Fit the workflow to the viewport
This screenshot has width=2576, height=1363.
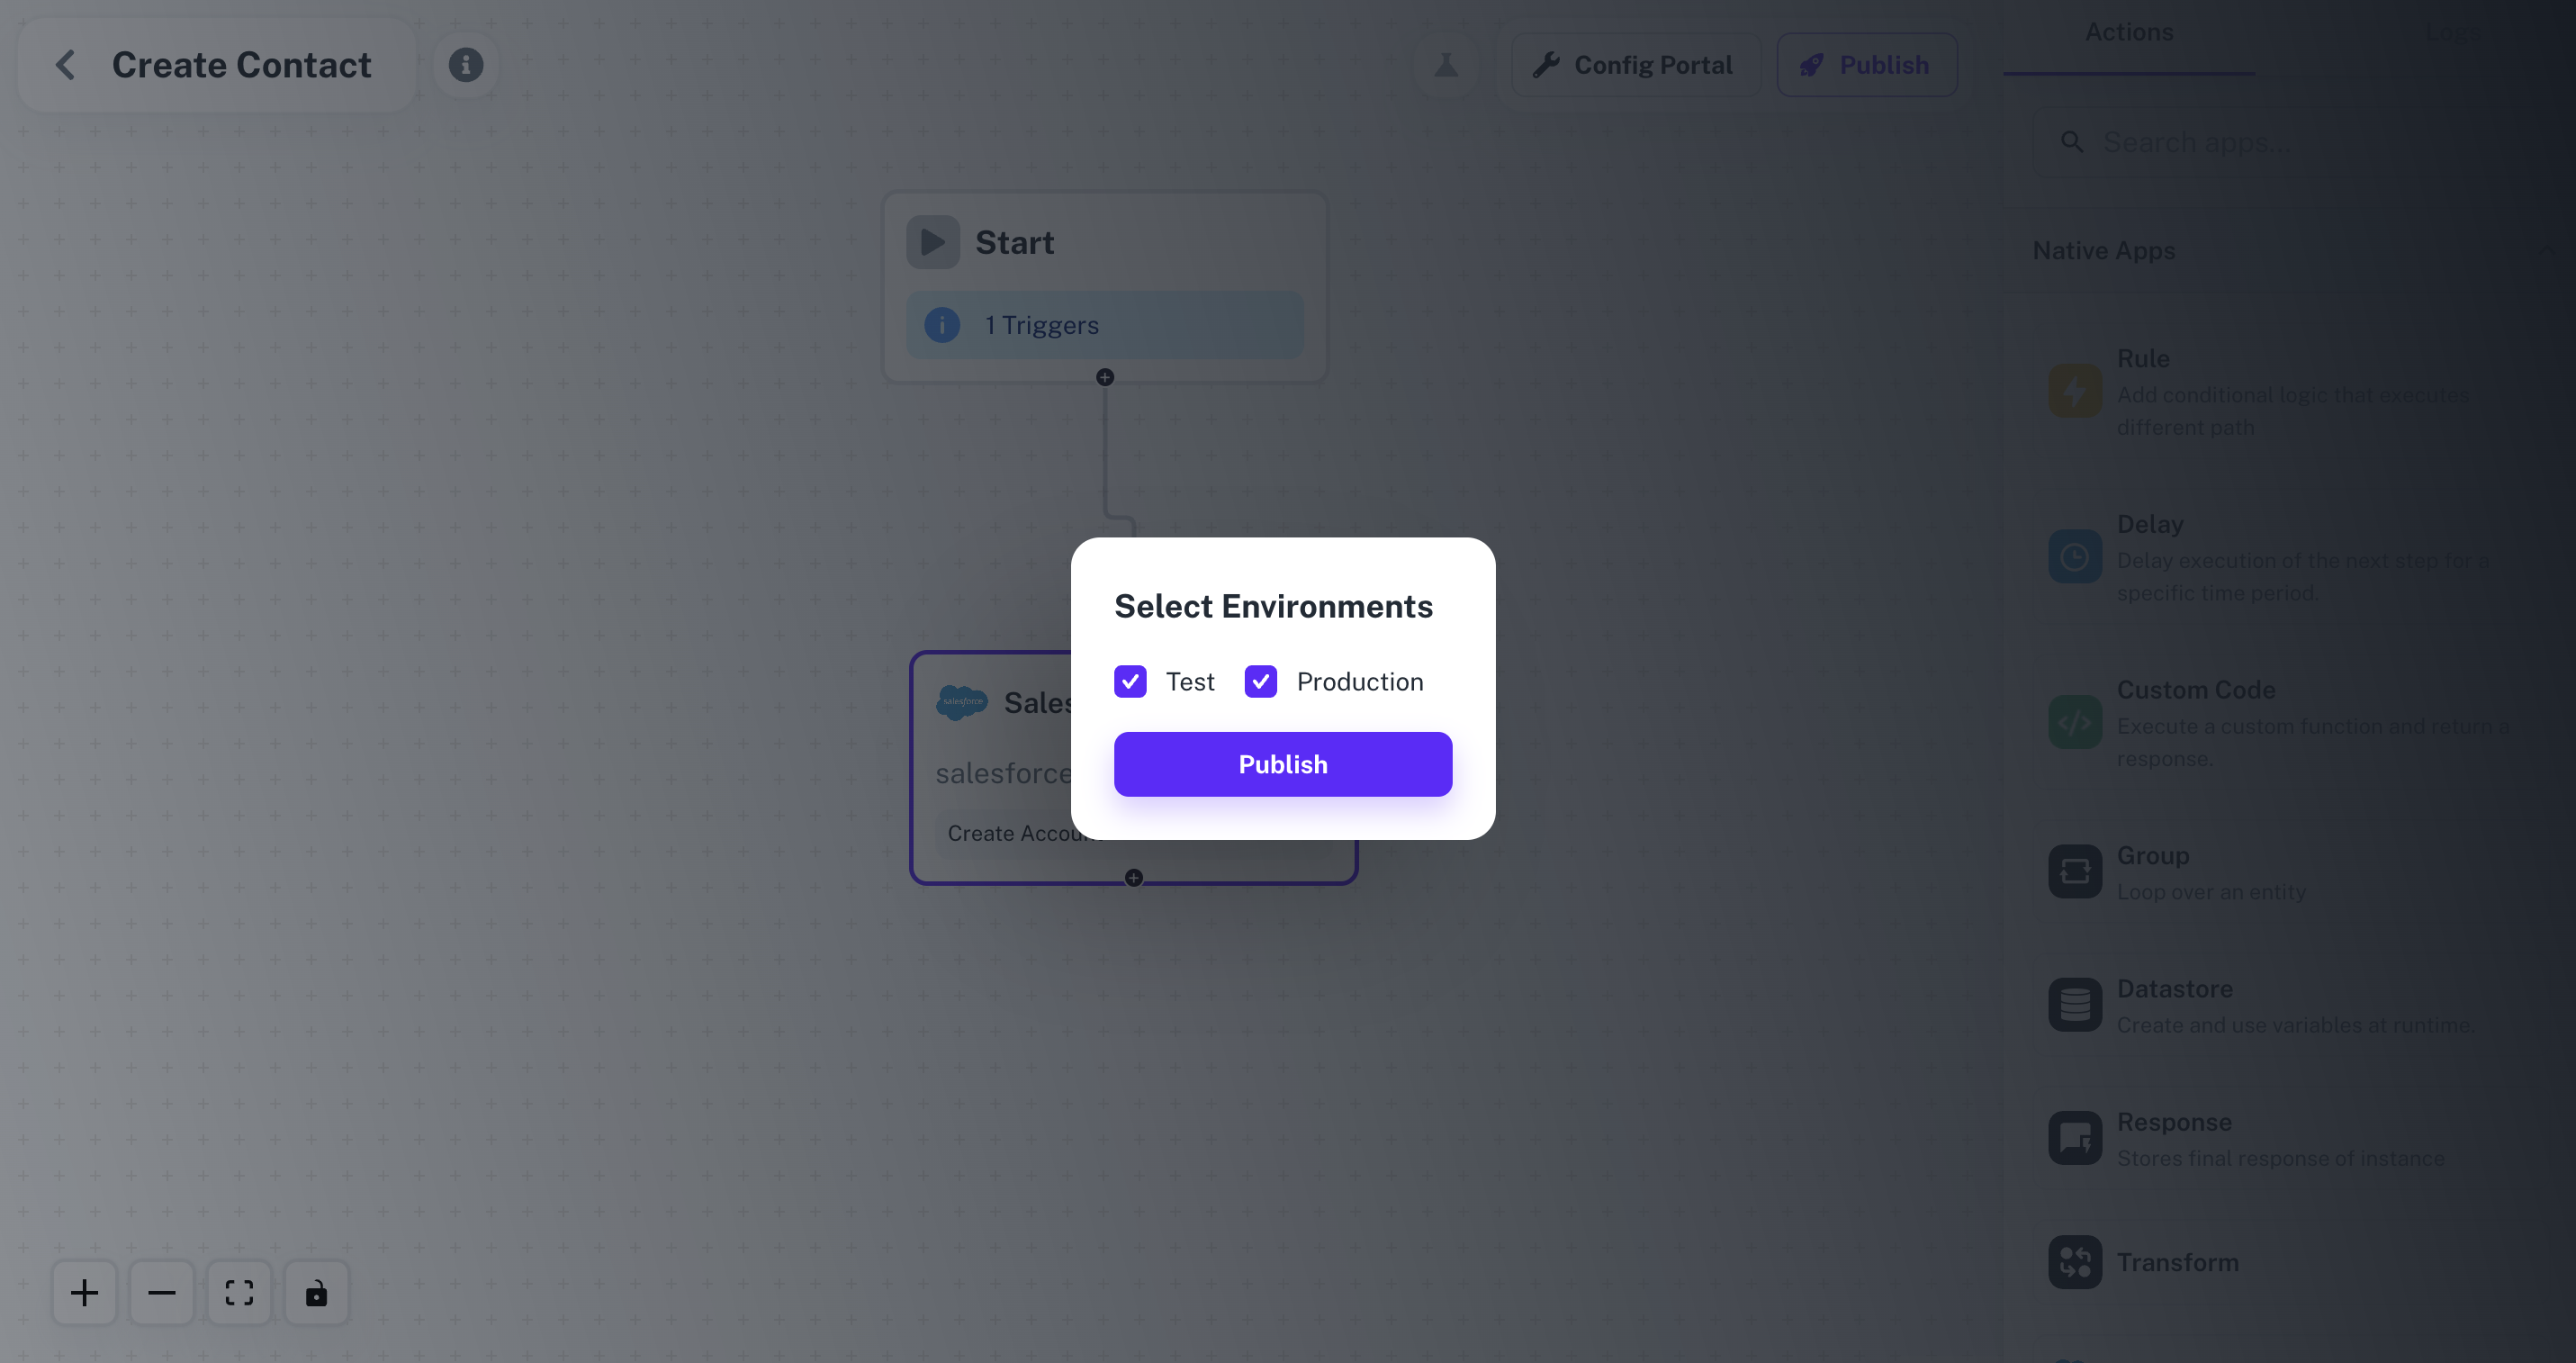(x=239, y=1292)
